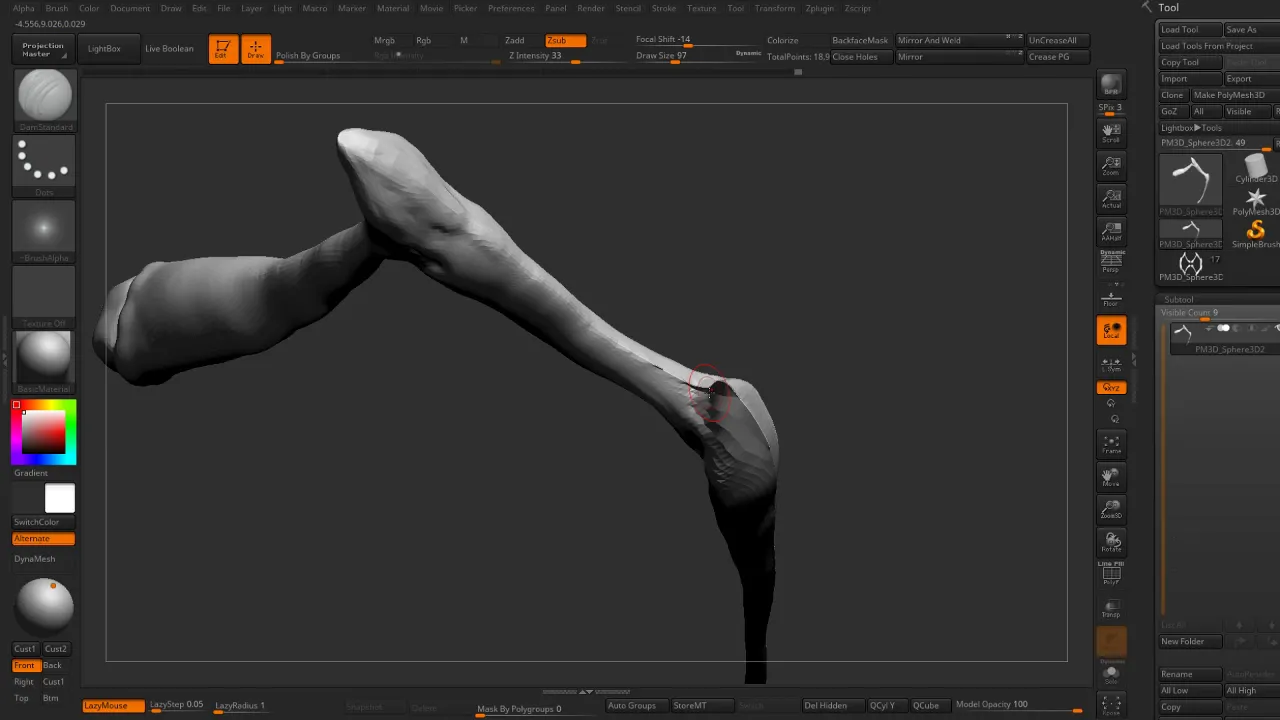This screenshot has height=720, width=1280.
Task: Activate the Zoom canvas tool
Action: [1111, 165]
